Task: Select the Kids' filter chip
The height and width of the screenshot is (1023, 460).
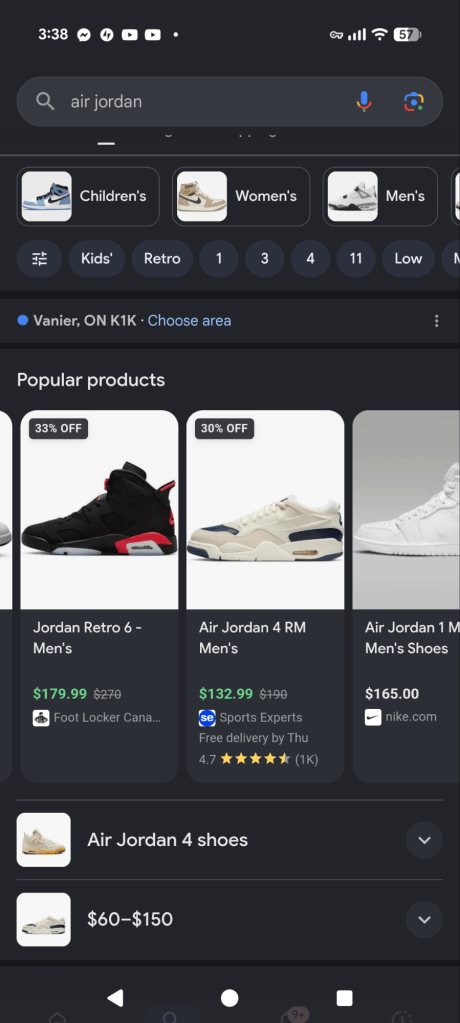Action: tap(97, 258)
